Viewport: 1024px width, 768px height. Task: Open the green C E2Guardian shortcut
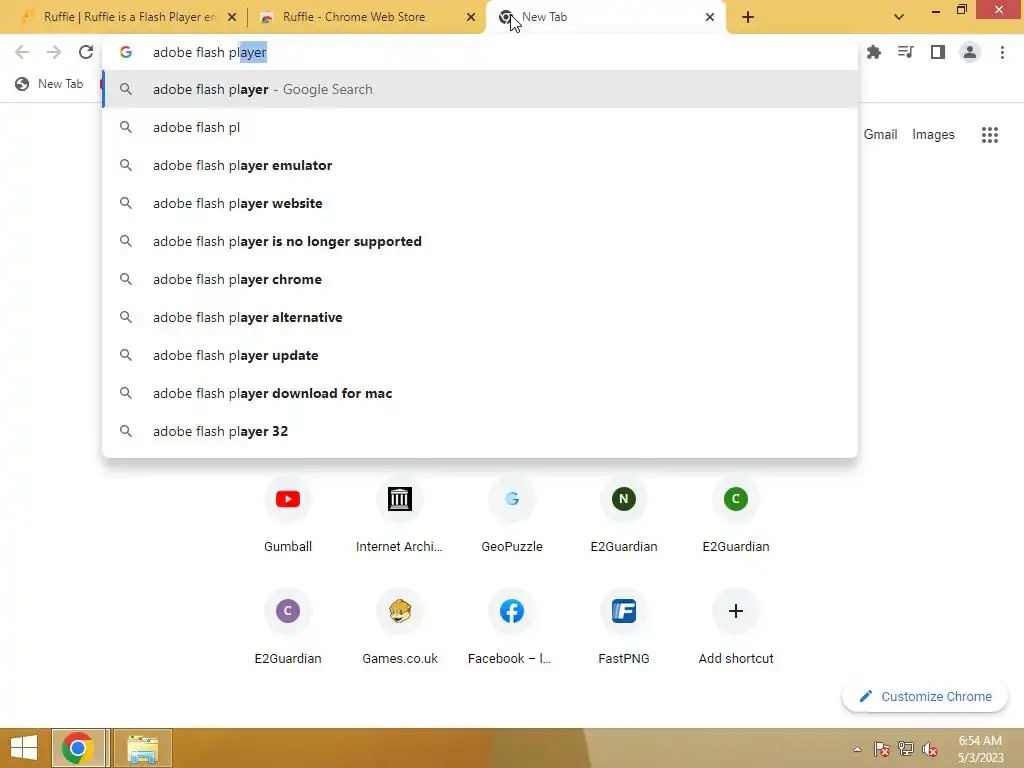pyautogui.click(x=735, y=515)
